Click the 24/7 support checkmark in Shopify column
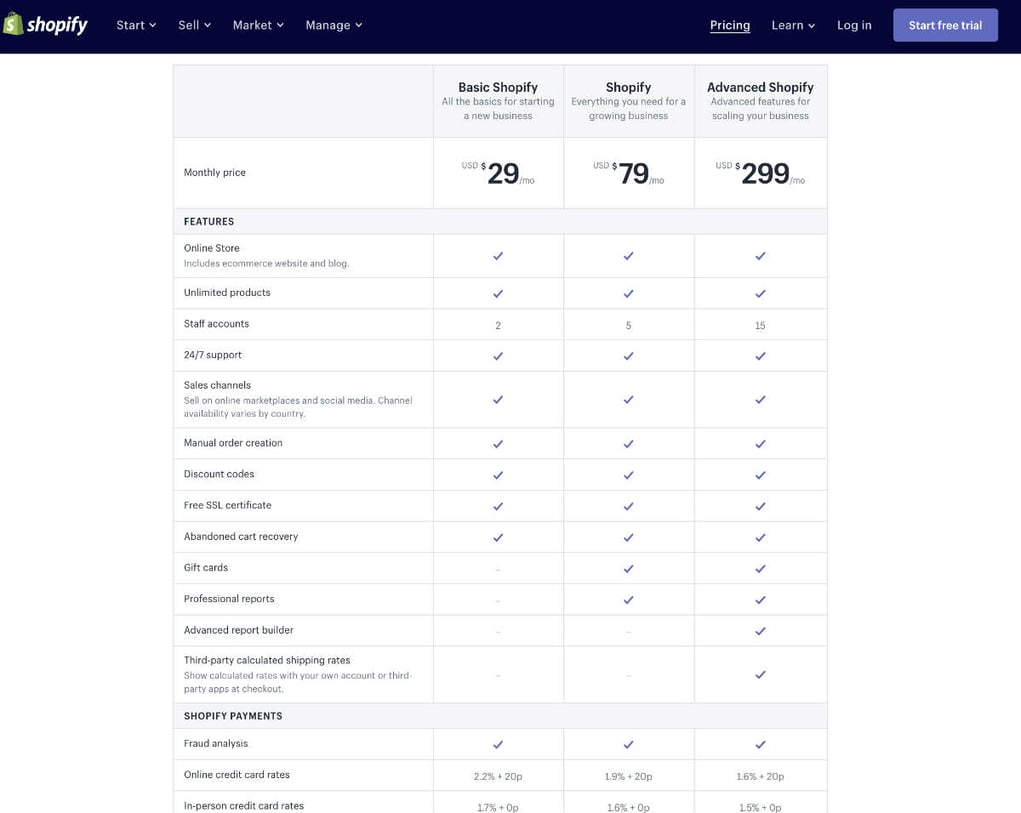Screen dimensions: 1021x813 [628, 355]
